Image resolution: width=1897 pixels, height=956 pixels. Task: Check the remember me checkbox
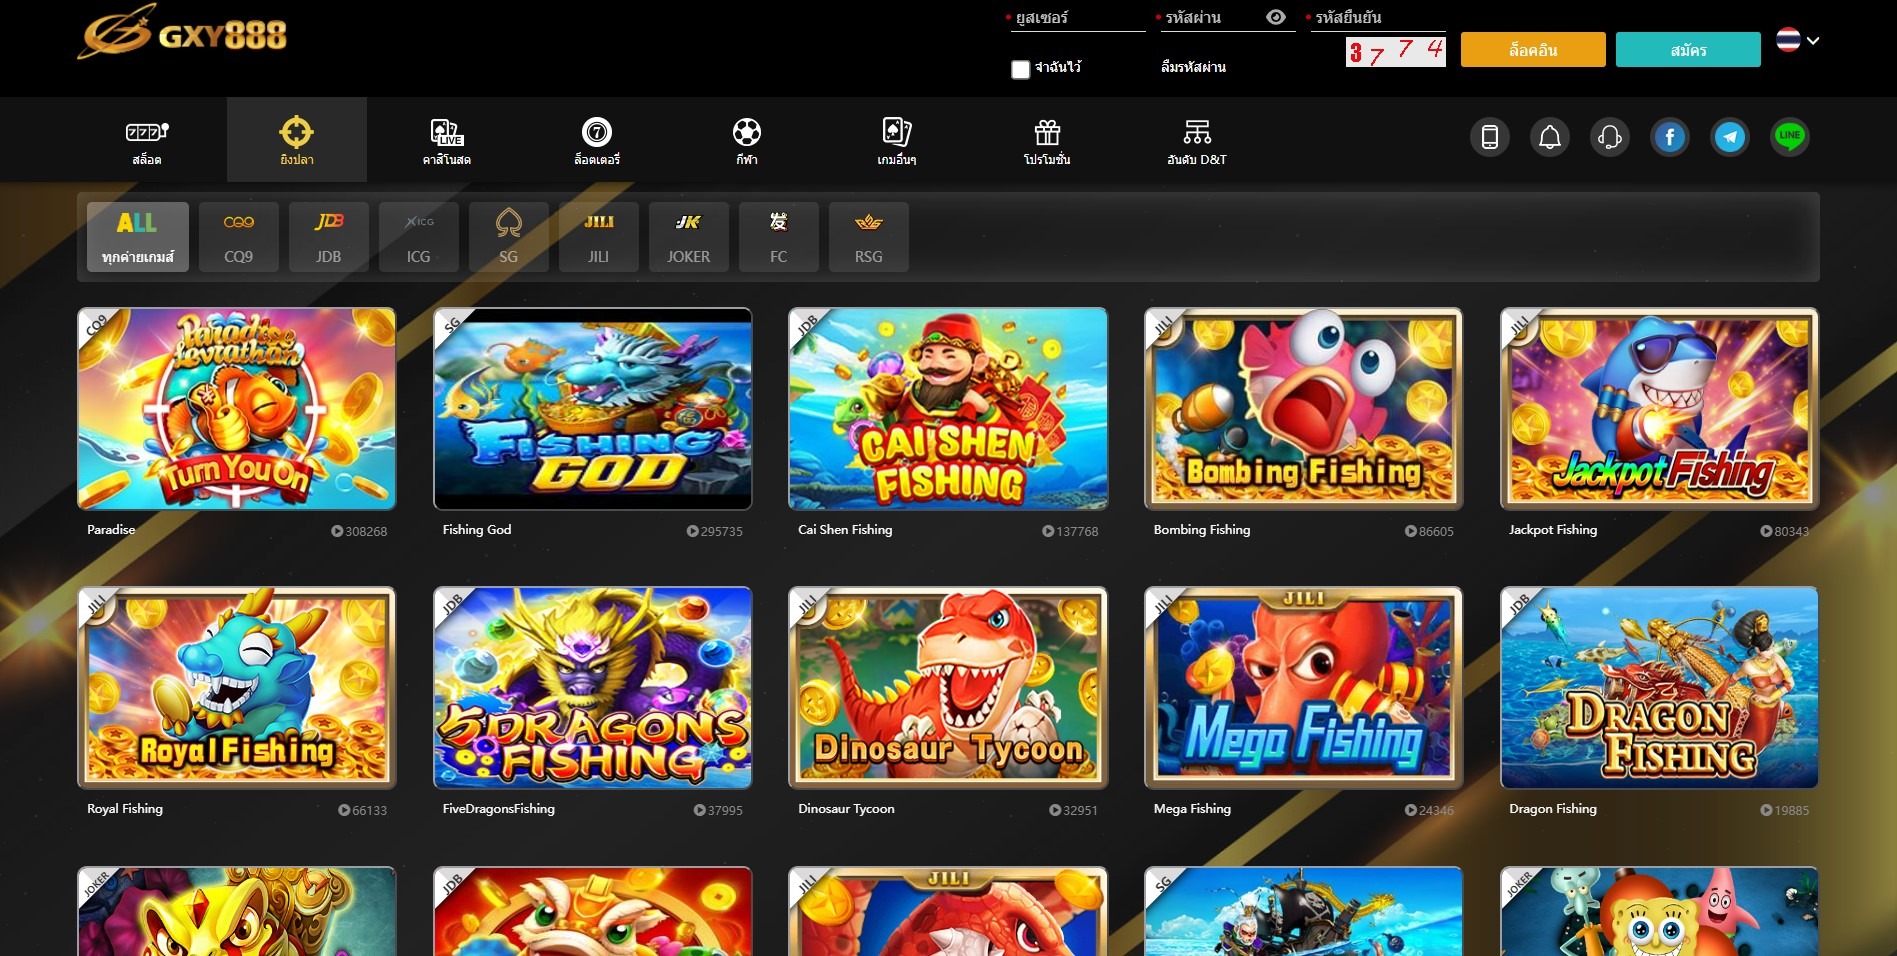(x=1020, y=69)
